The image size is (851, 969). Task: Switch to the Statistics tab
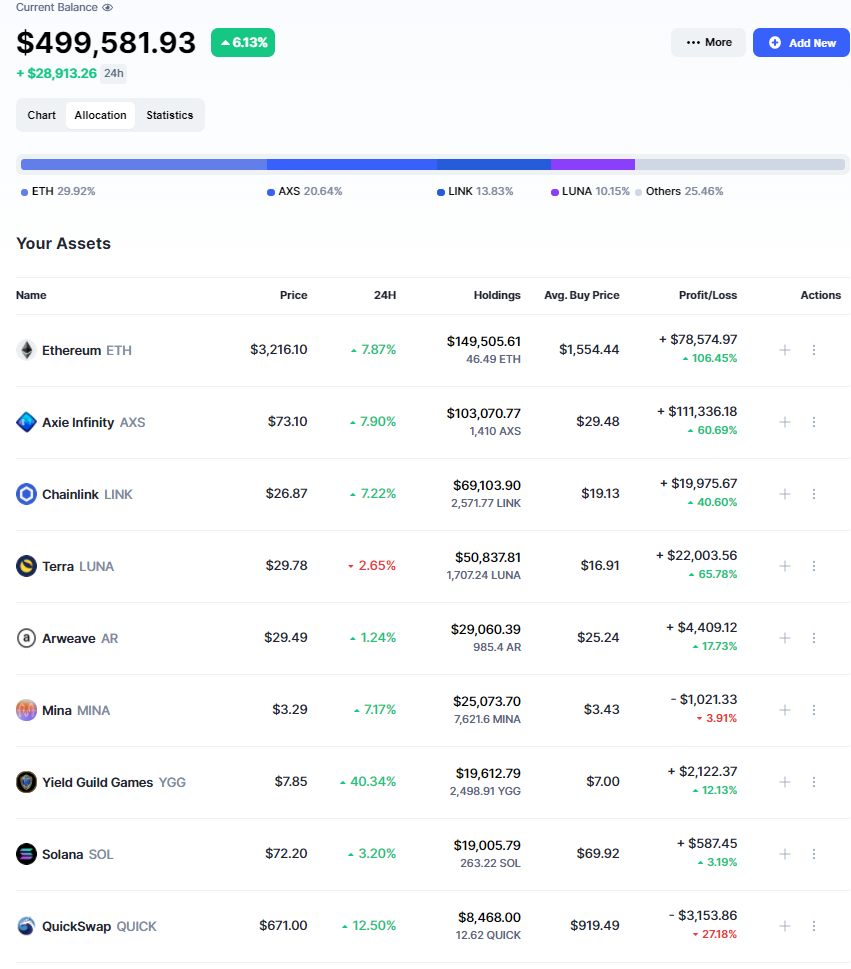pos(169,115)
